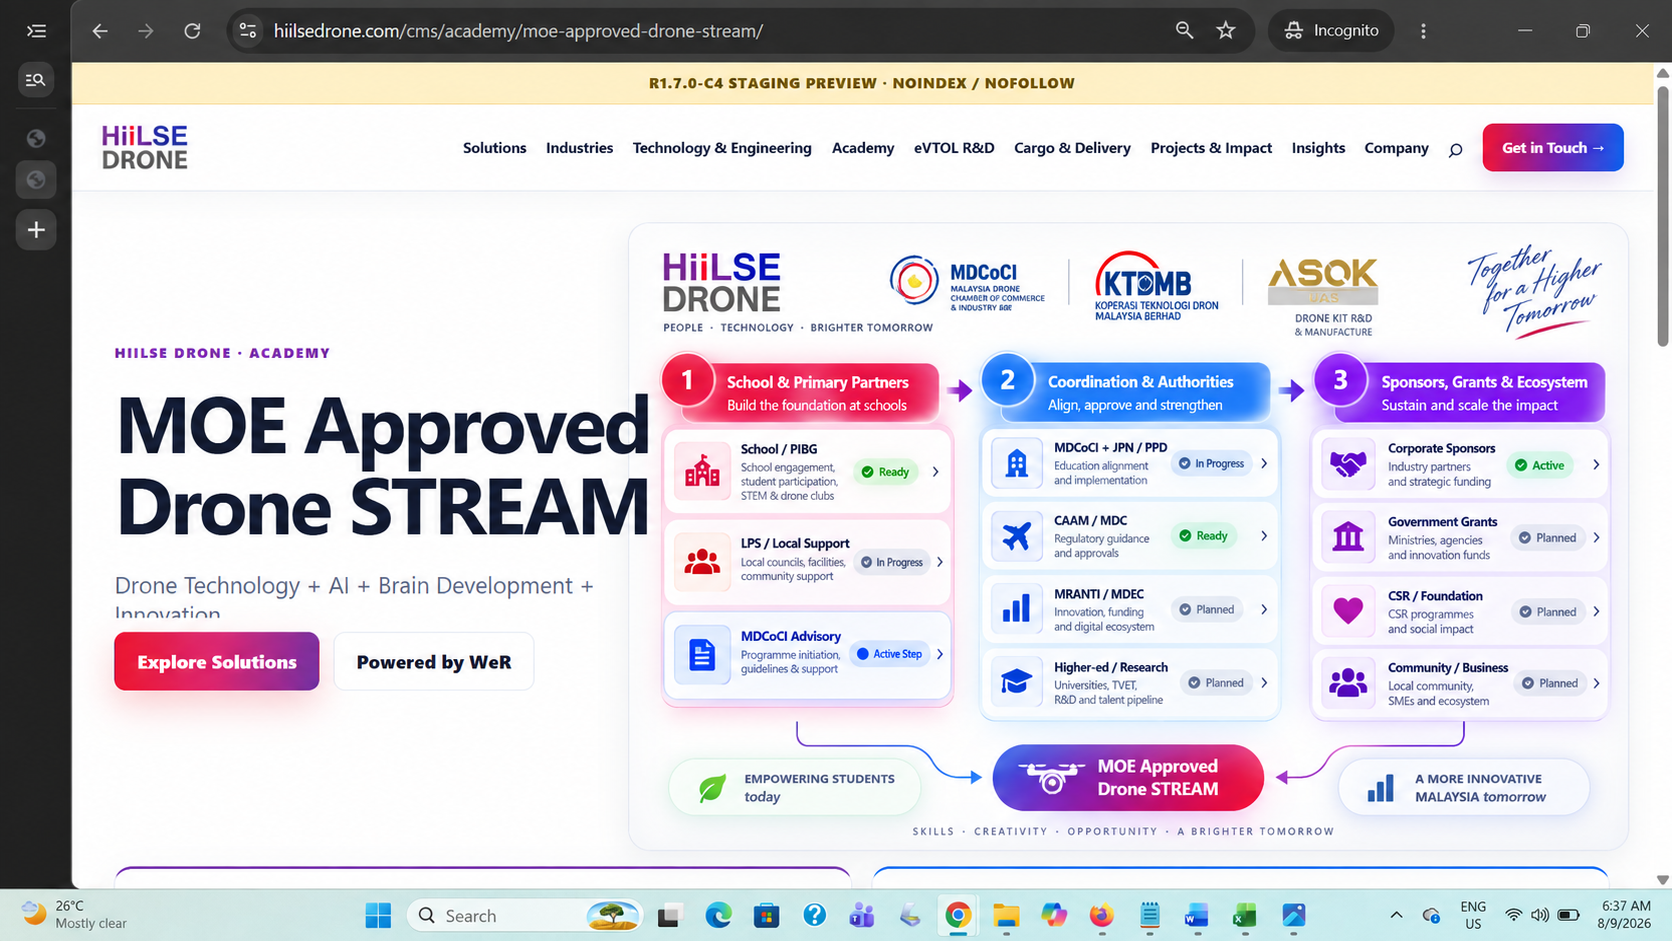This screenshot has width=1672, height=941.
Task: Expand the CAAM / MDC card chevron
Action: (x=1264, y=536)
